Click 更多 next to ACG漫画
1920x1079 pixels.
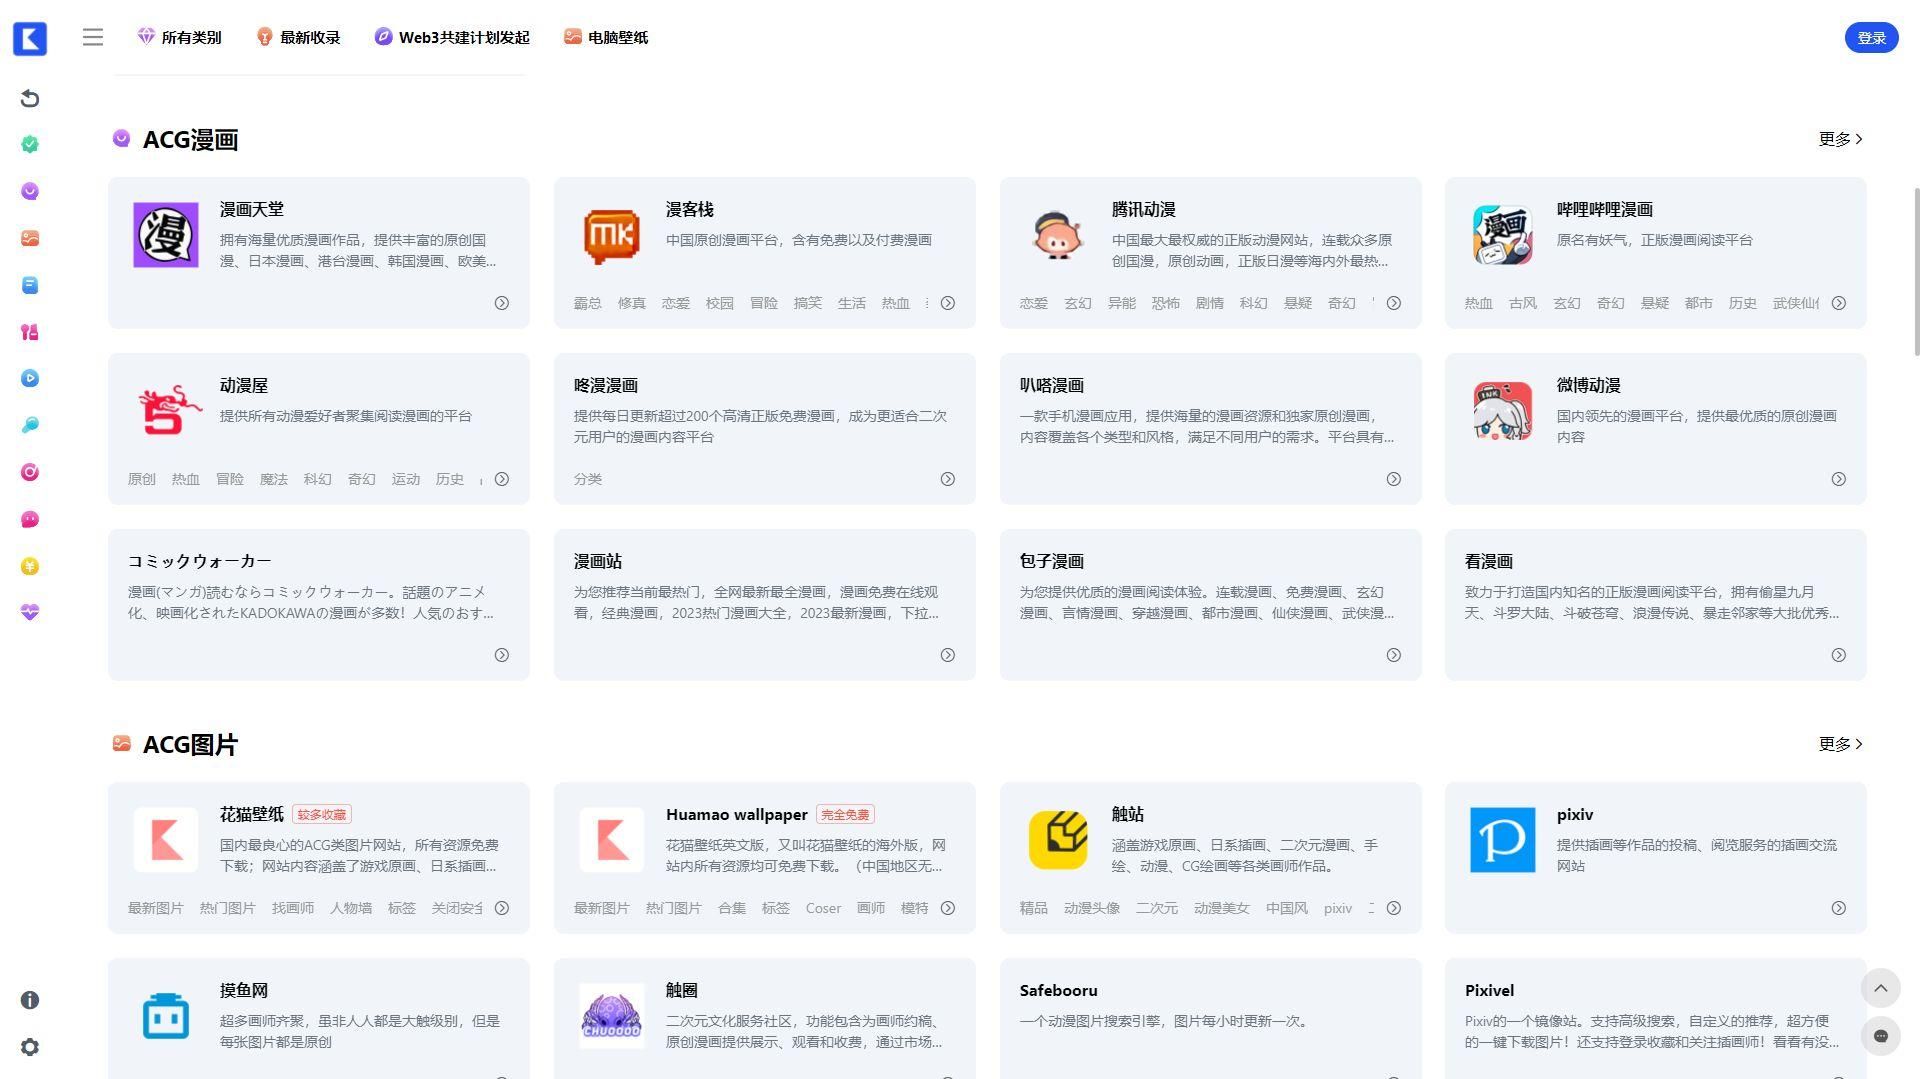pyautogui.click(x=1841, y=139)
